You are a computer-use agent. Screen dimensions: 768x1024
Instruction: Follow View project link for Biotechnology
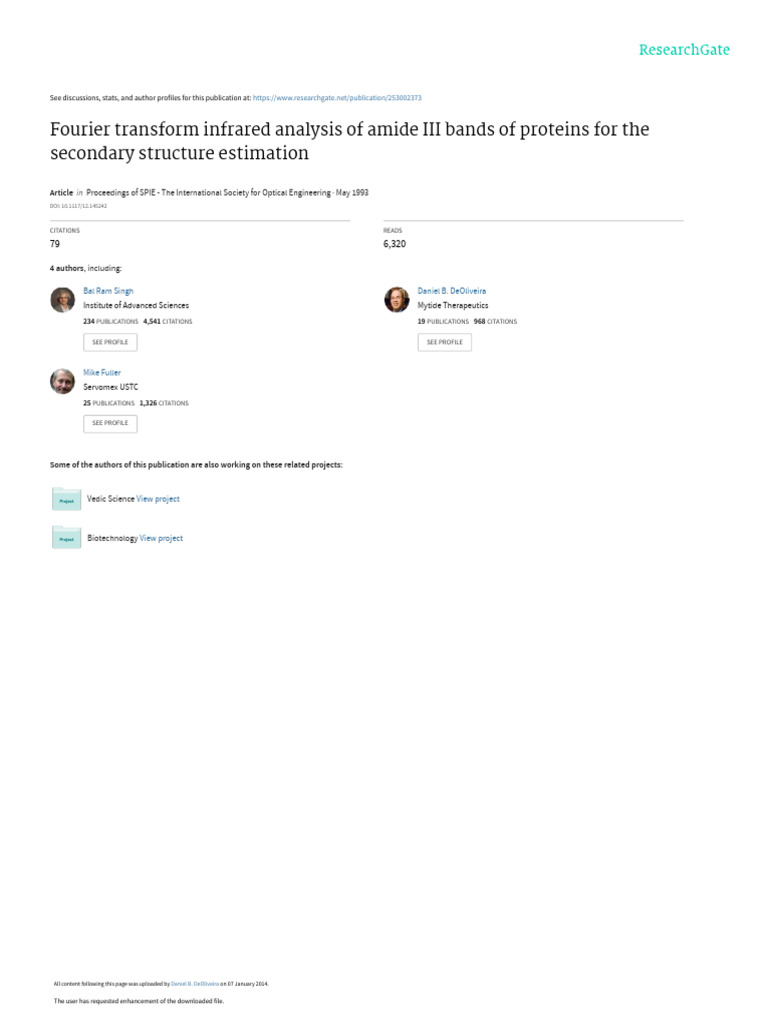tap(161, 538)
